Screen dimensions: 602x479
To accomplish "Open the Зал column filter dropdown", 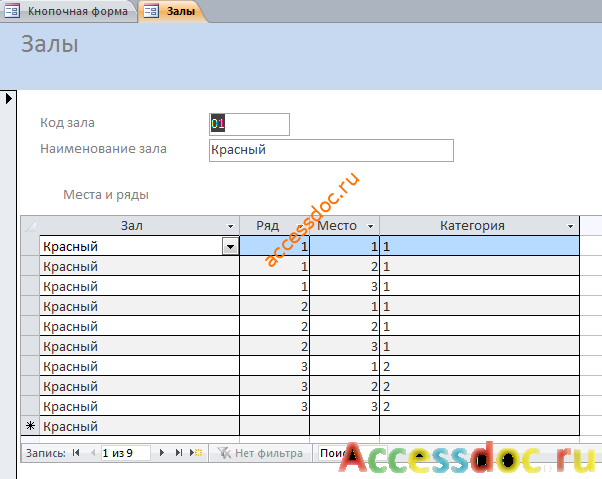I will coord(230,226).
